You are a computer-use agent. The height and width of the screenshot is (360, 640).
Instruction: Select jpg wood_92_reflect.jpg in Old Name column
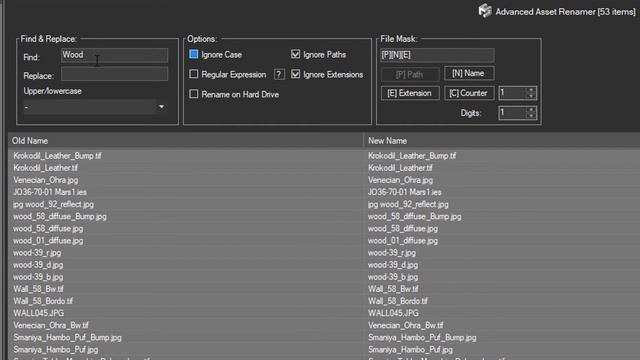click(53, 204)
